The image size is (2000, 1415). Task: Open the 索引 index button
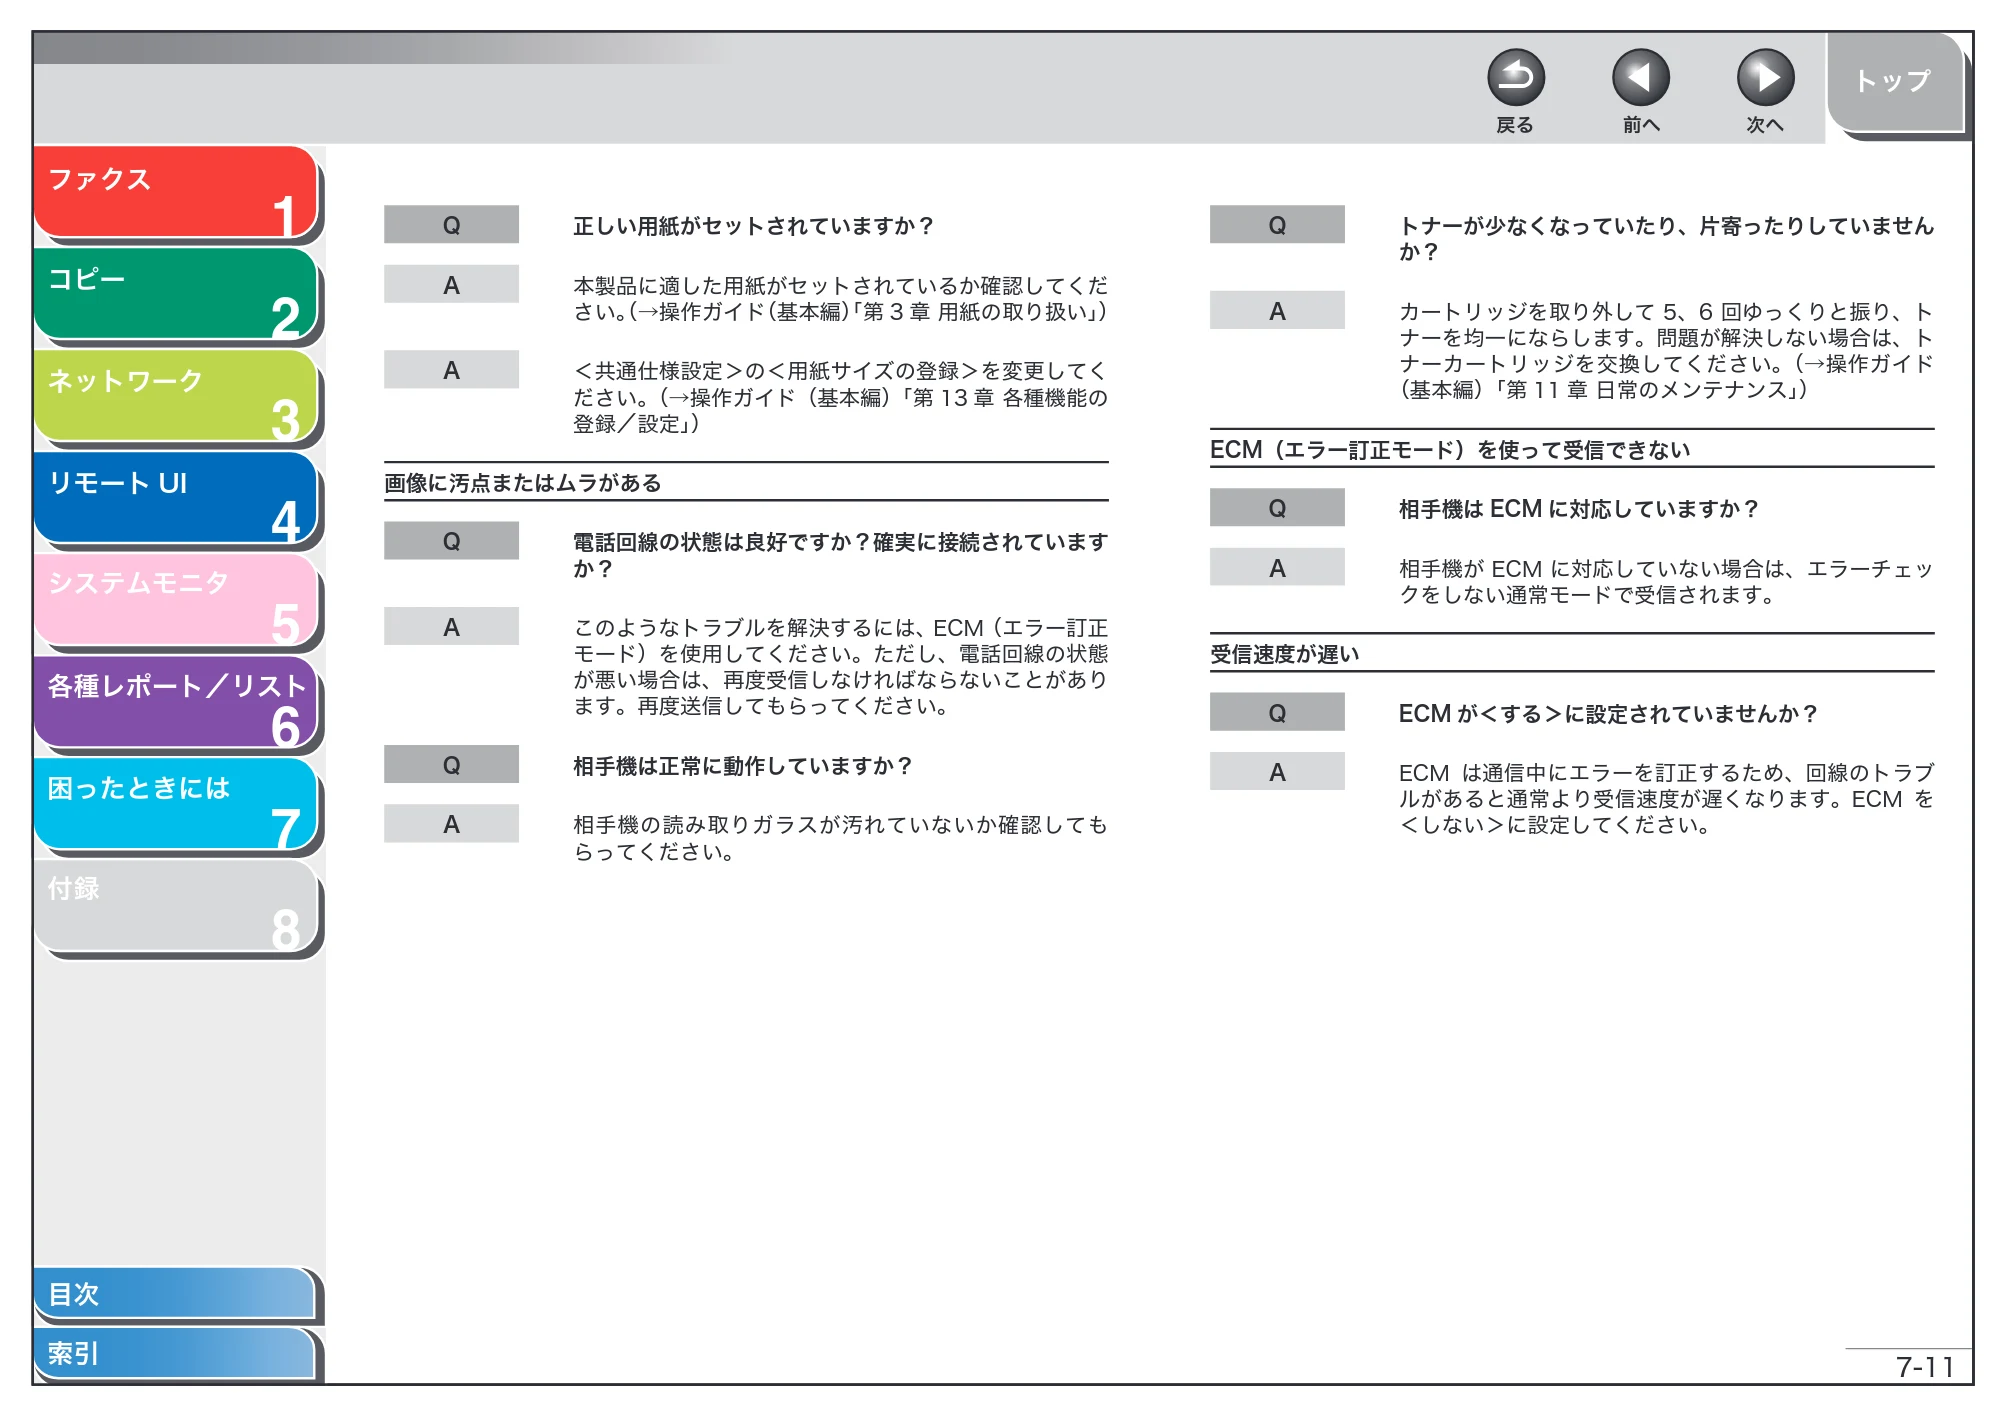click(175, 1353)
